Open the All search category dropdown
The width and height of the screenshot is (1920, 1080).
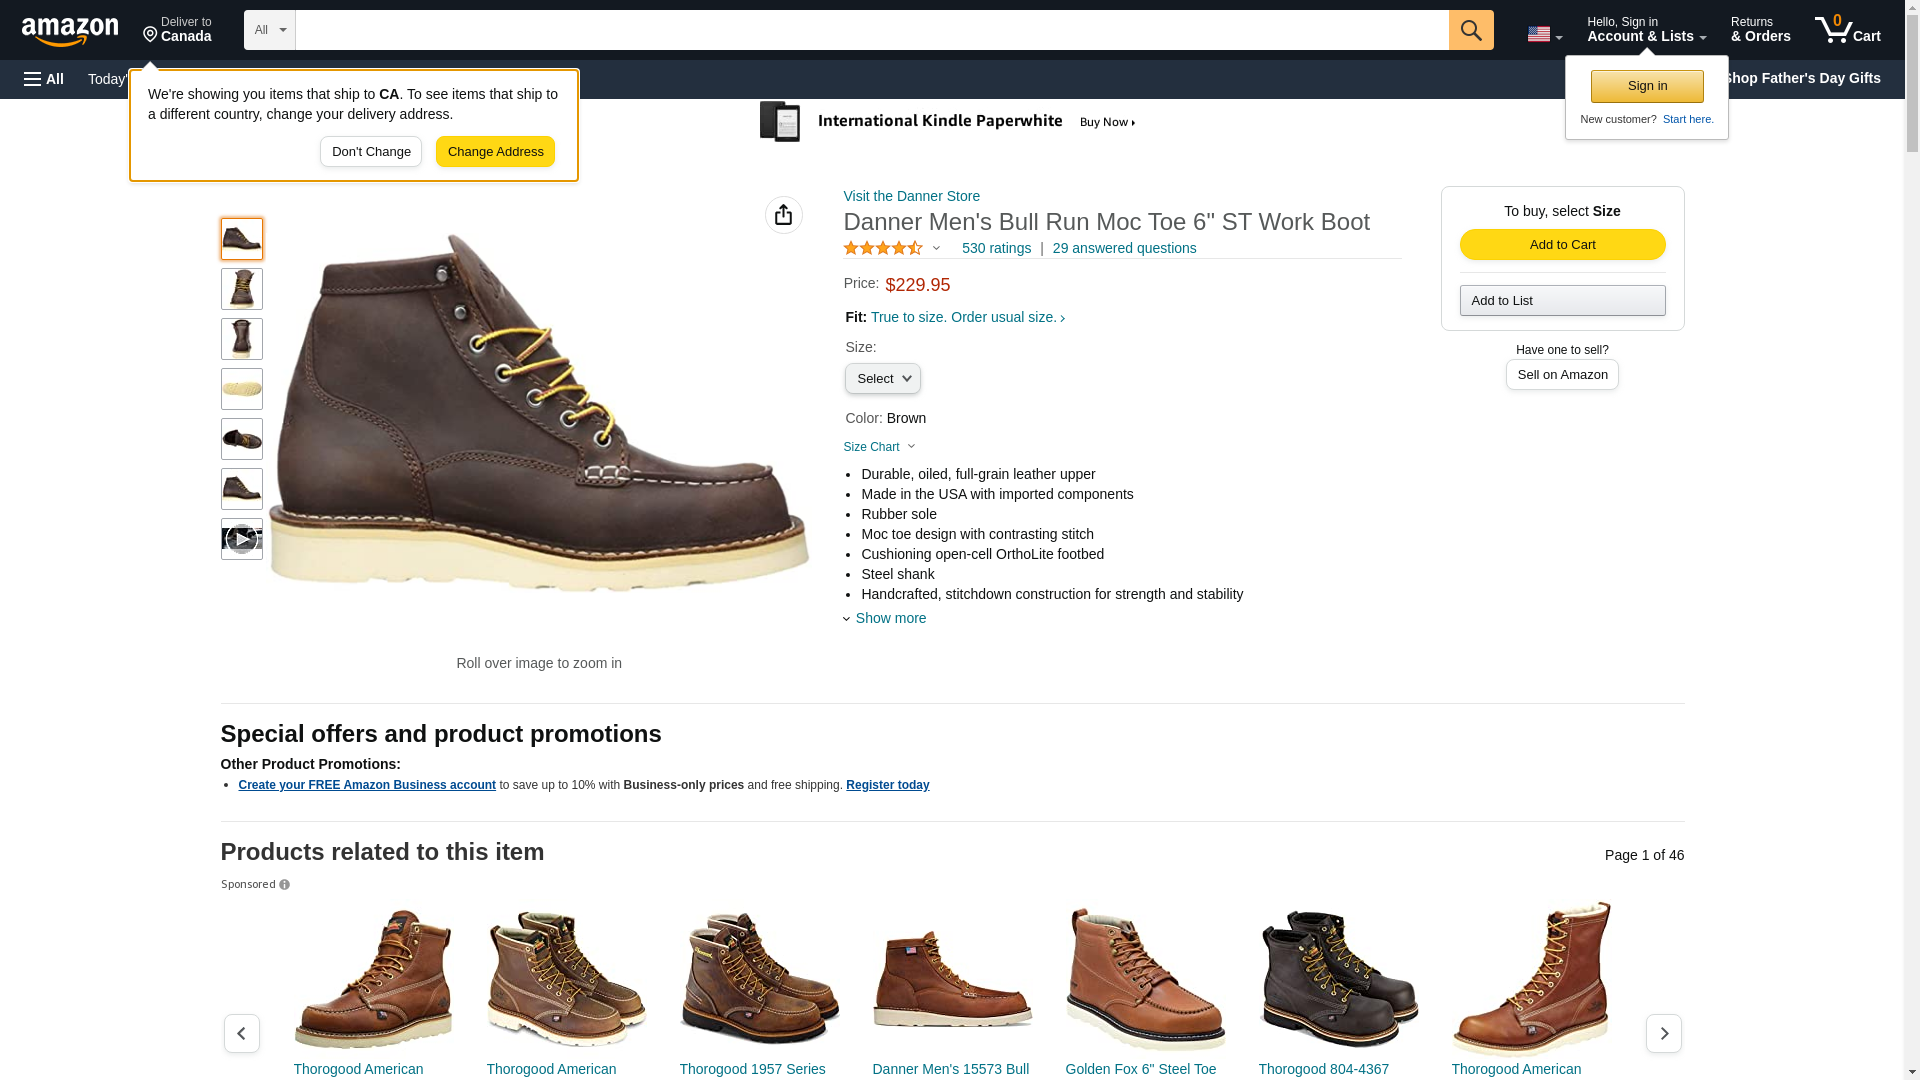click(x=269, y=30)
